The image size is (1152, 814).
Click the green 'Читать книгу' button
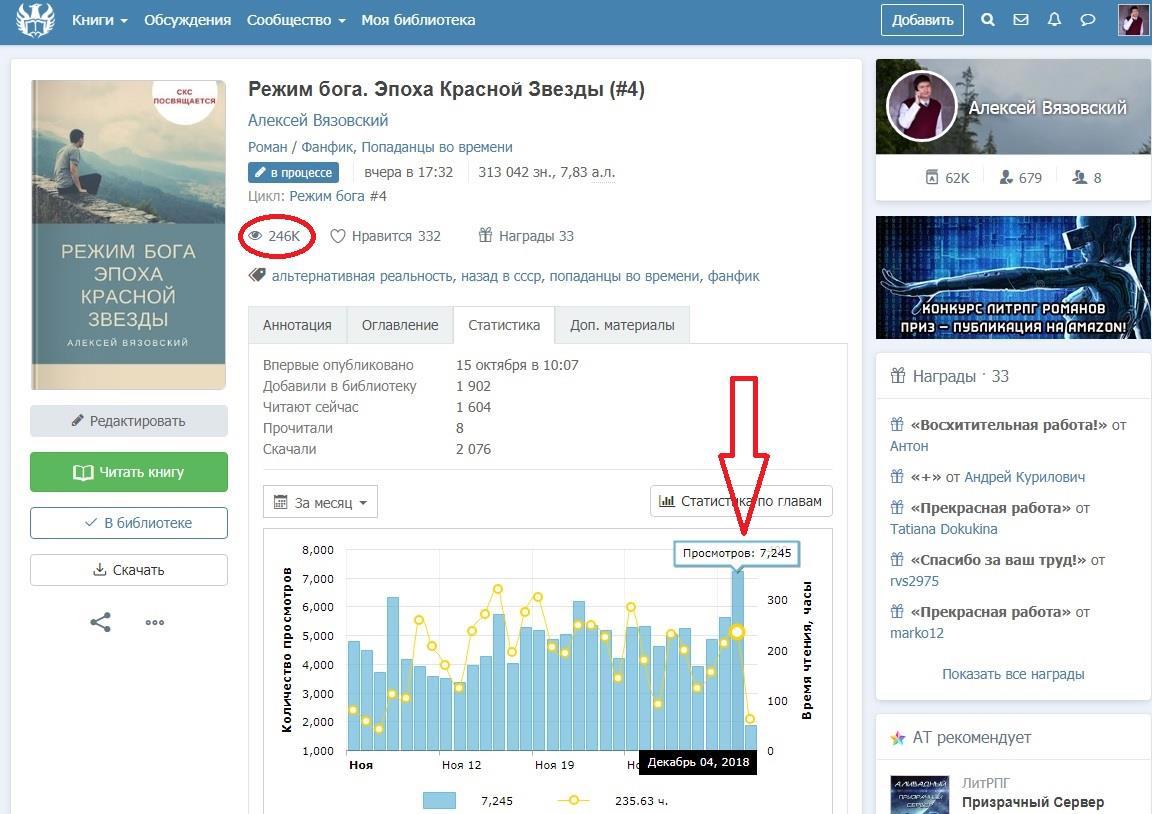coord(129,472)
